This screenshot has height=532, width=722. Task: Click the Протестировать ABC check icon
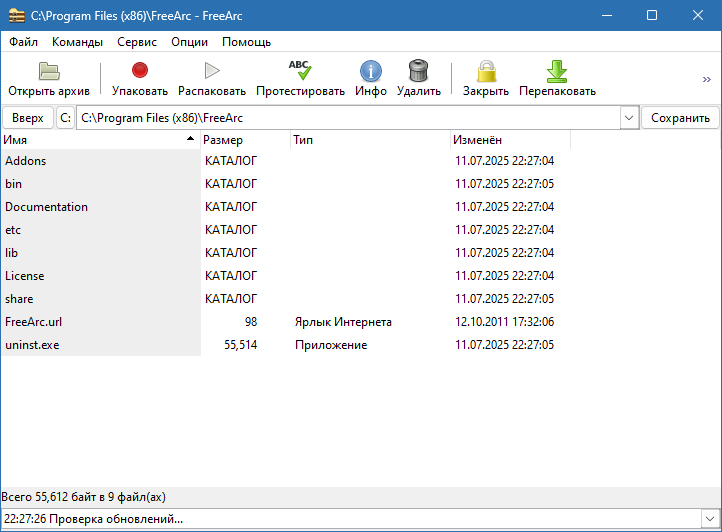(300, 70)
